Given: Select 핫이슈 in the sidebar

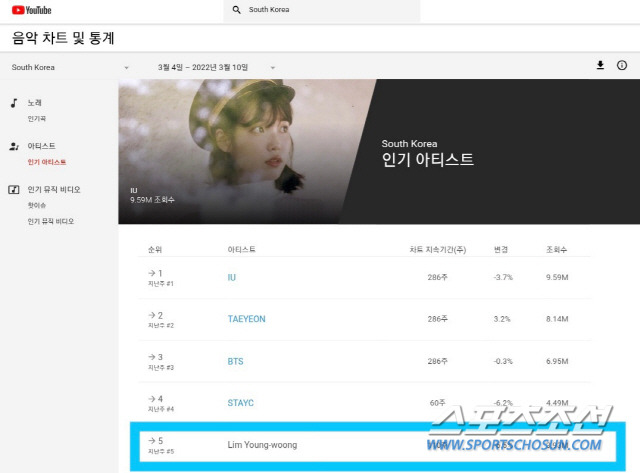Looking at the screenshot, I should [37, 205].
